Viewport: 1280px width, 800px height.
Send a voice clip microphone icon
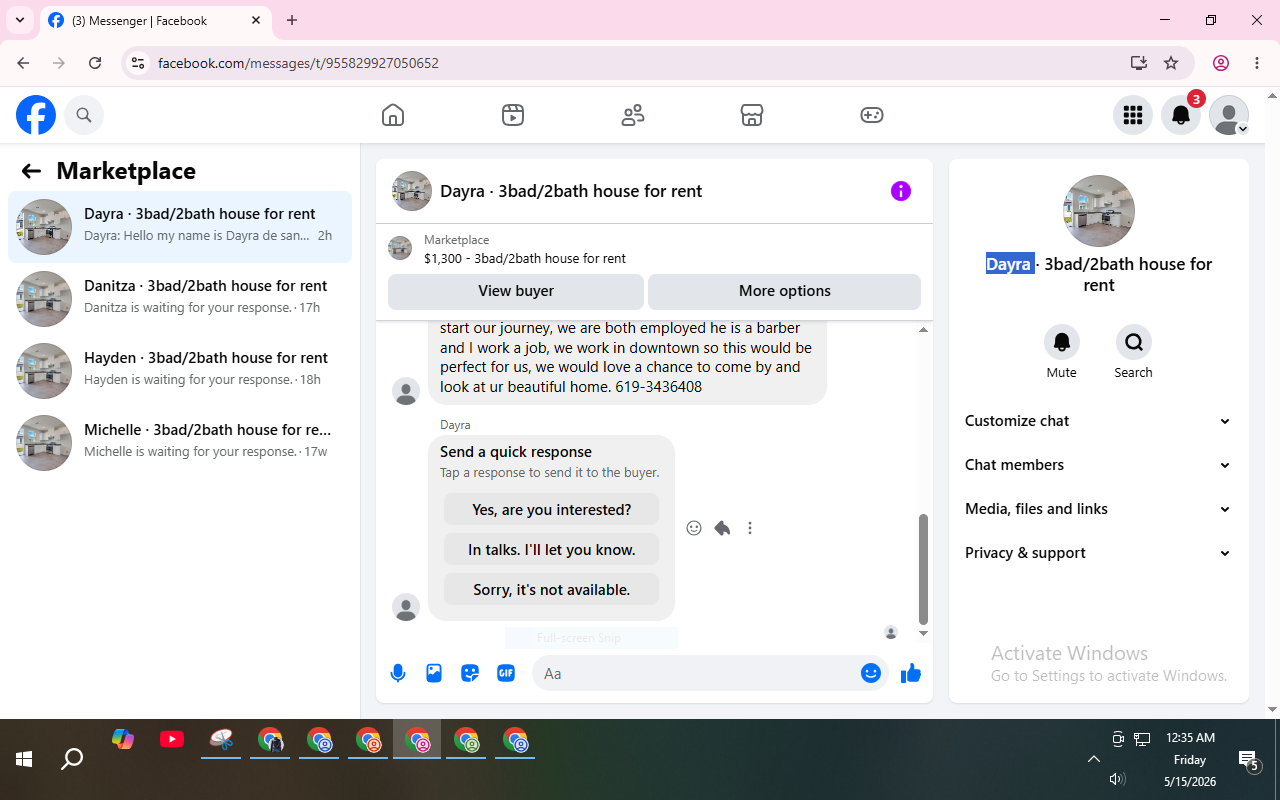click(x=398, y=673)
